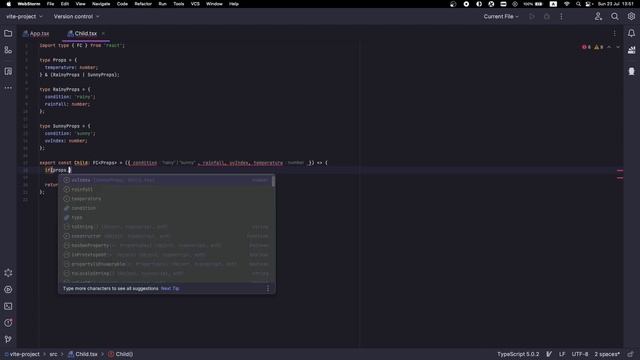Image resolution: width=640 pixels, height=360 pixels.
Task: Click the code style checkmark icon in status bar
Action: 549,354
